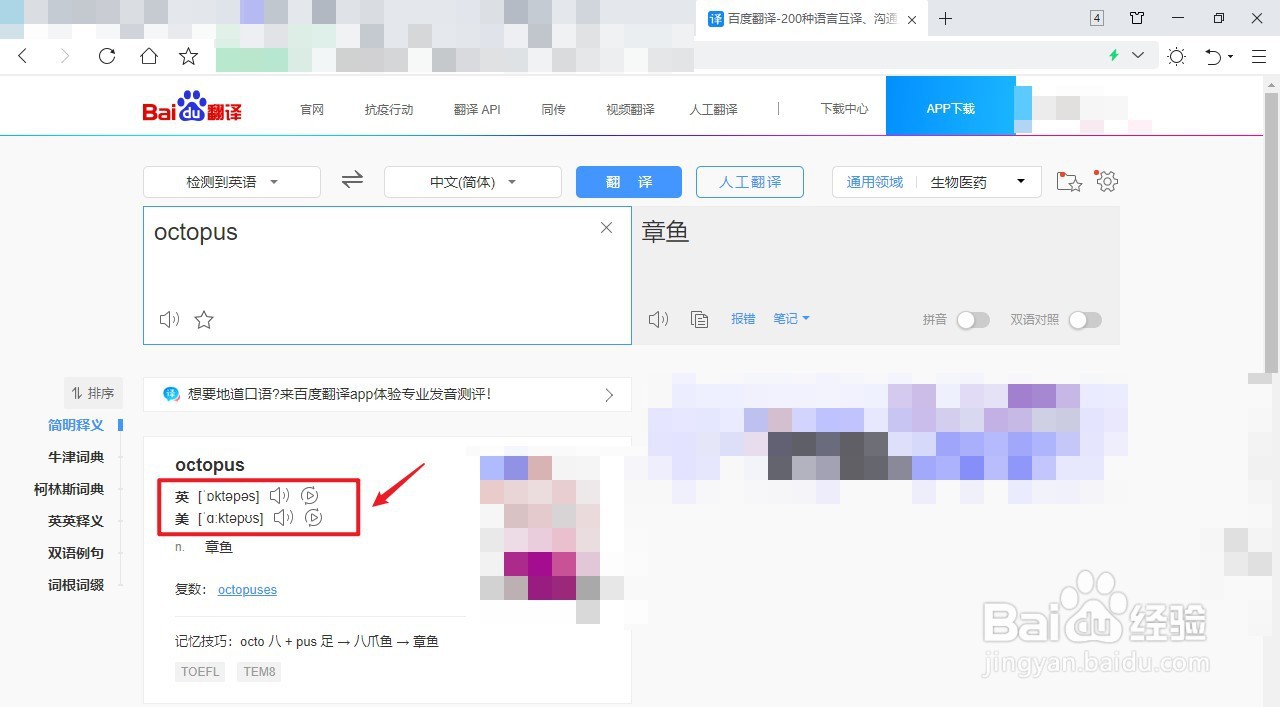This screenshot has height=707, width=1280.
Task: Open the browser main menu
Action: [x=1258, y=56]
